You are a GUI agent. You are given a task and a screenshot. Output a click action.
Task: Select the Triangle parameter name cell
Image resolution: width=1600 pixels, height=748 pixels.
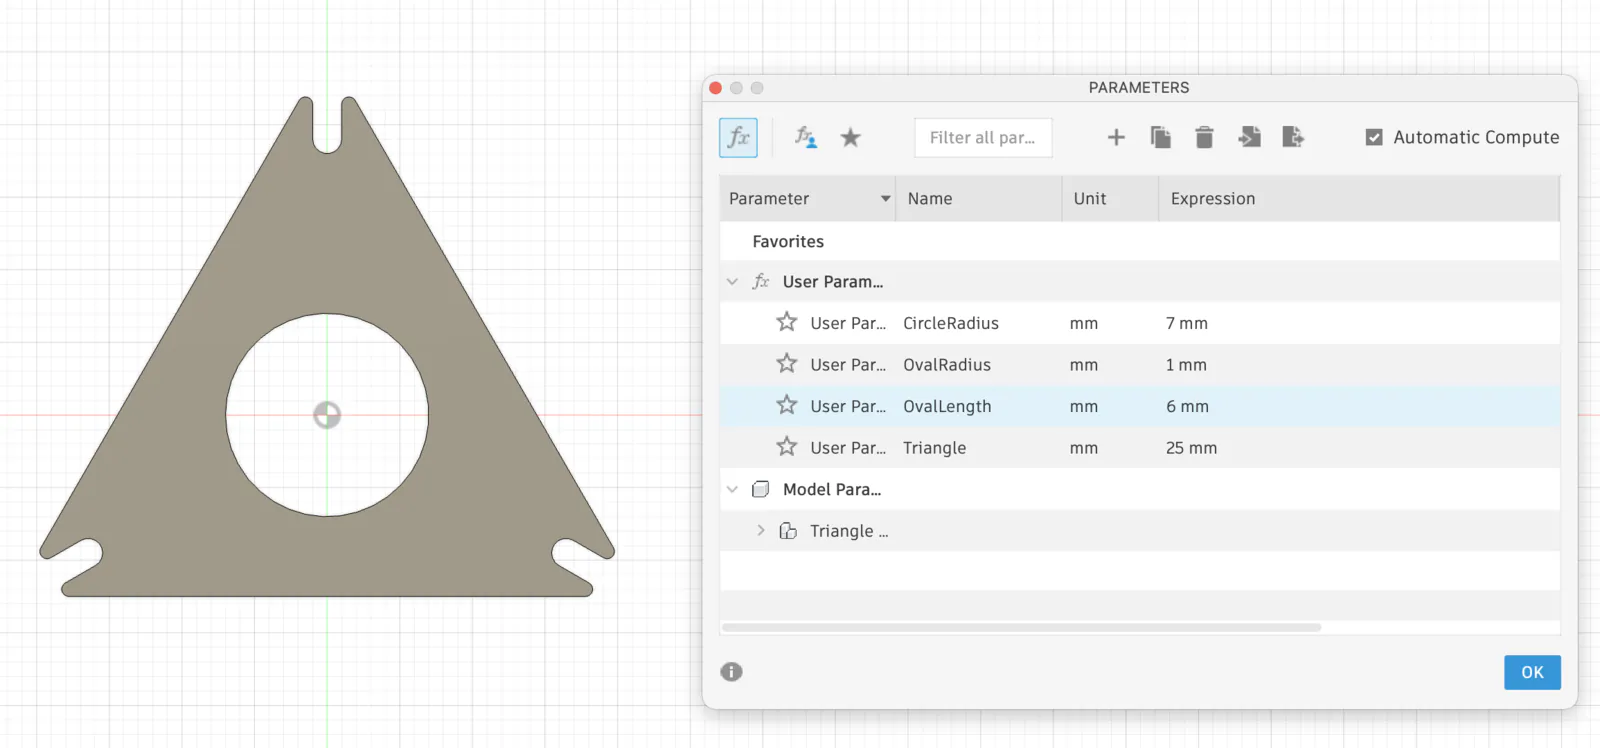click(x=934, y=448)
